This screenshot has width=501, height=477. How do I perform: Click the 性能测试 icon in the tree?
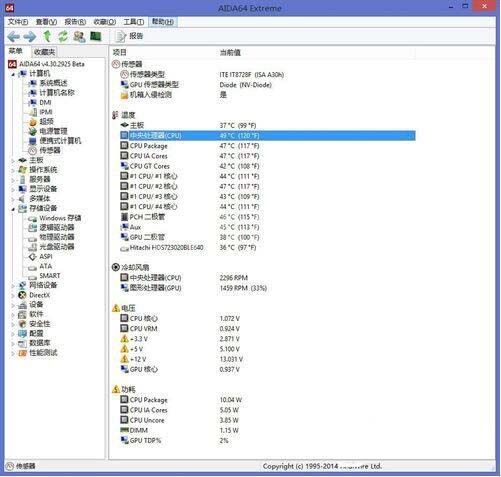click(x=22, y=353)
